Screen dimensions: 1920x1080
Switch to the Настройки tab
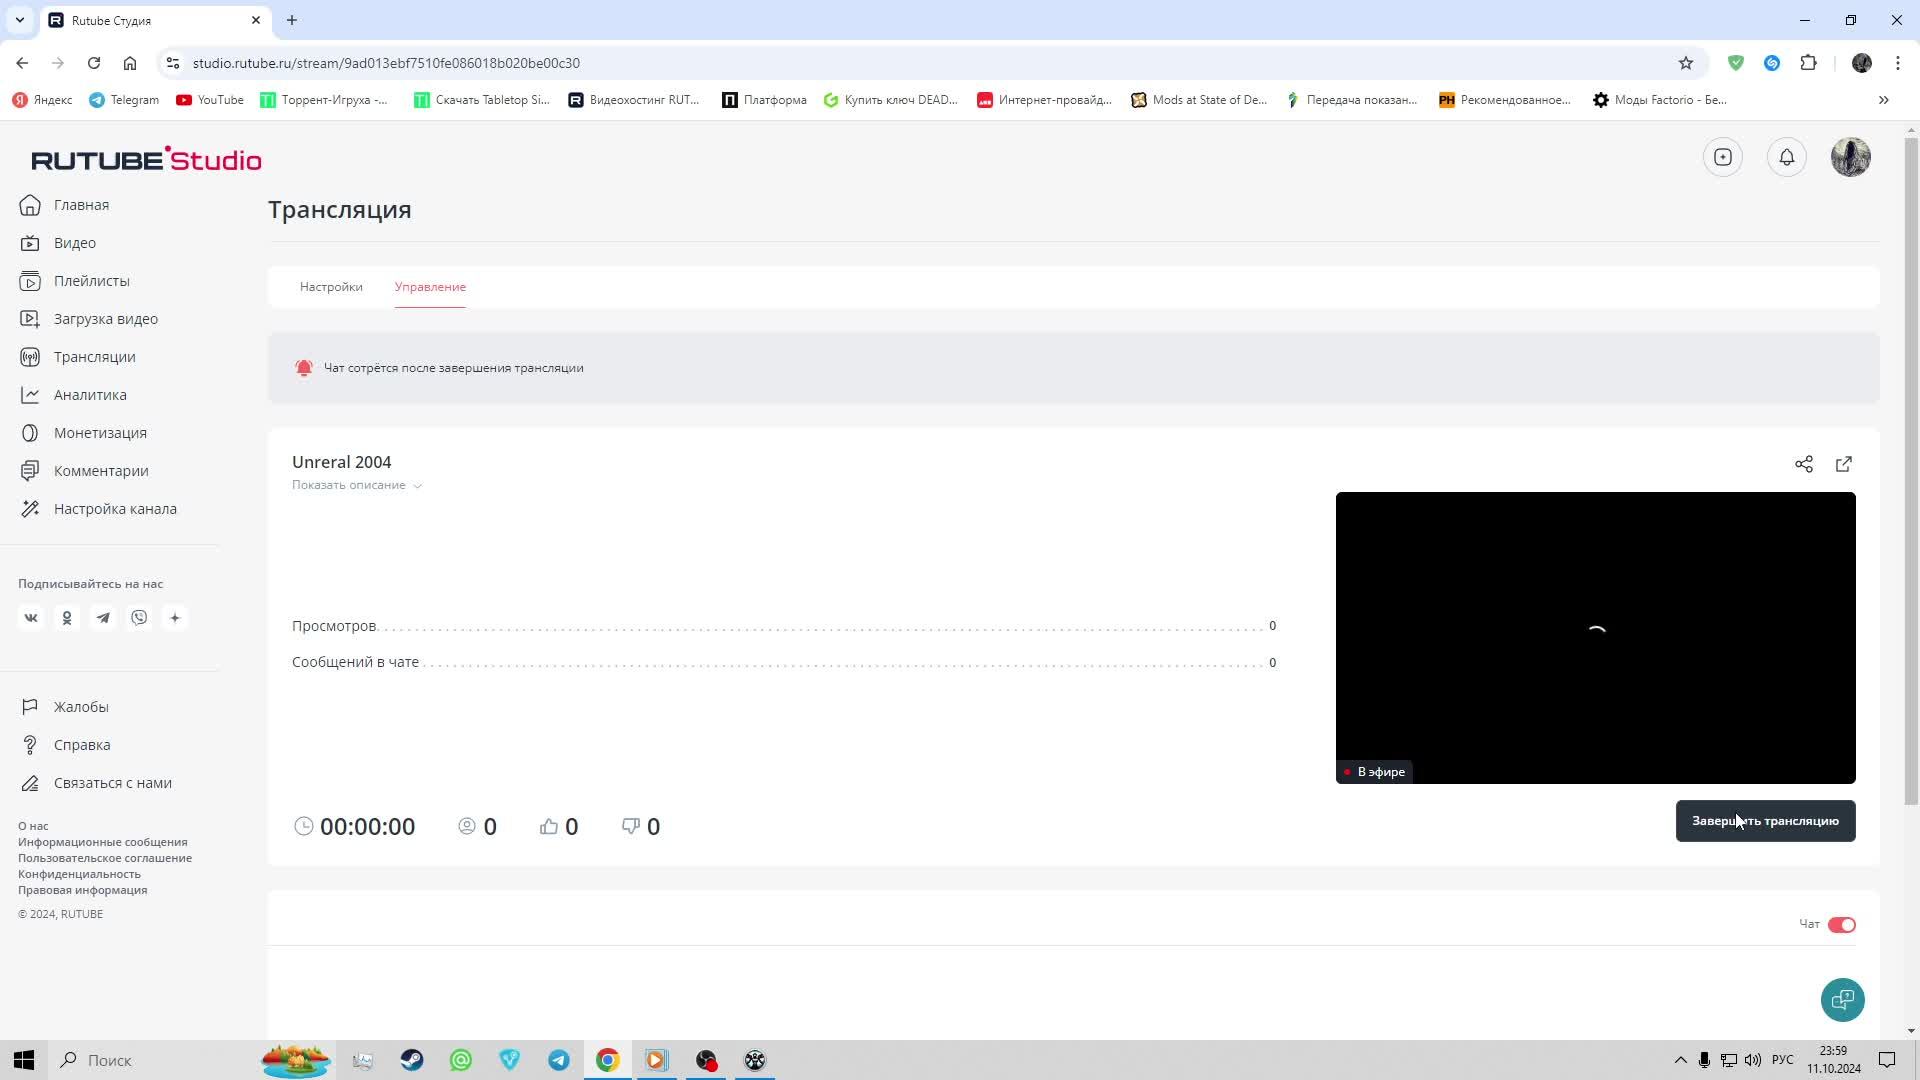(x=331, y=287)
